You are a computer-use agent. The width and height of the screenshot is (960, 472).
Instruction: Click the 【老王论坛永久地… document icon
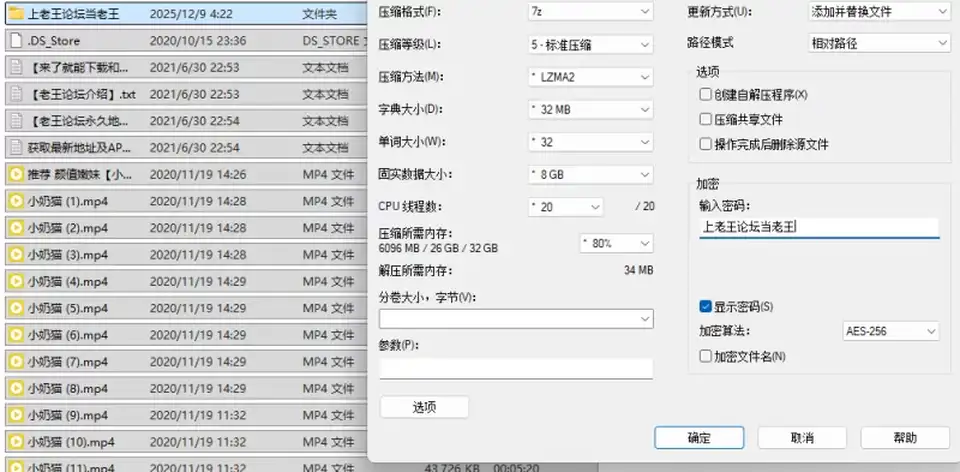coord(17,121)
